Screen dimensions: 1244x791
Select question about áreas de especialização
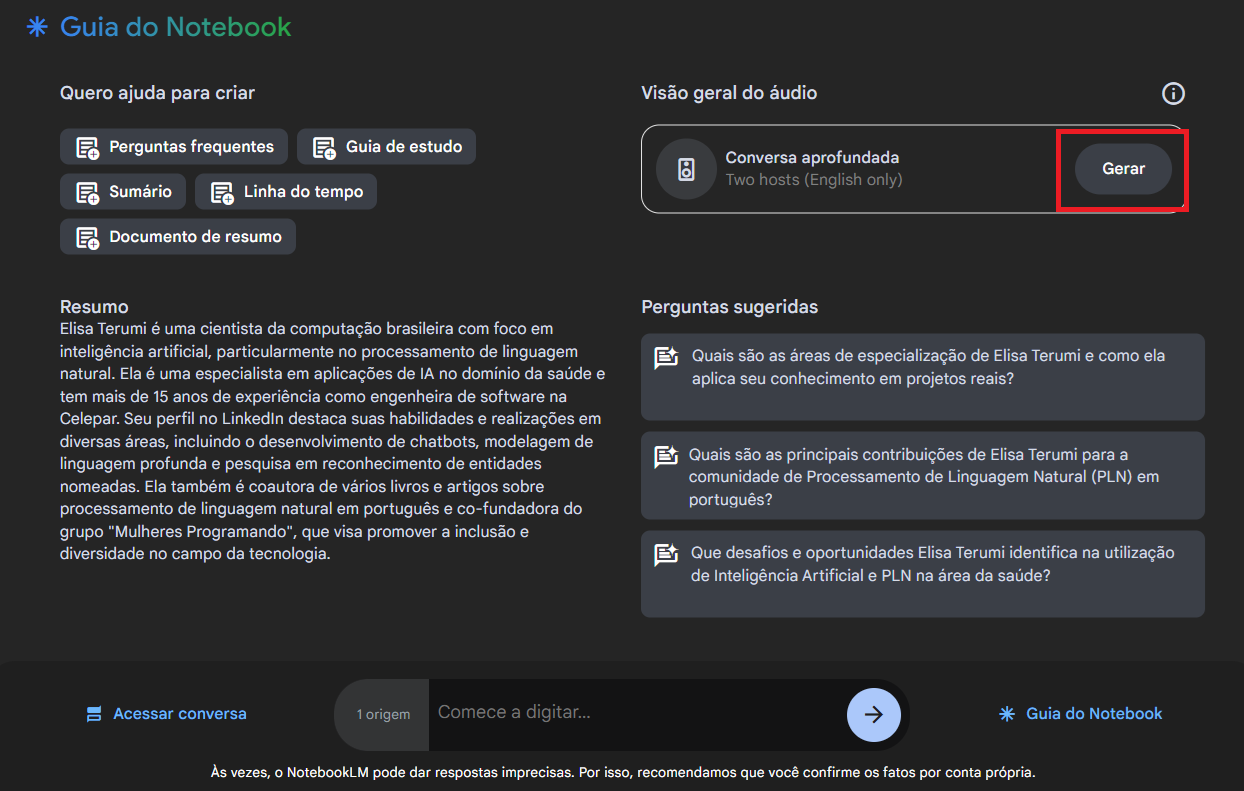(x=923, y=376)
